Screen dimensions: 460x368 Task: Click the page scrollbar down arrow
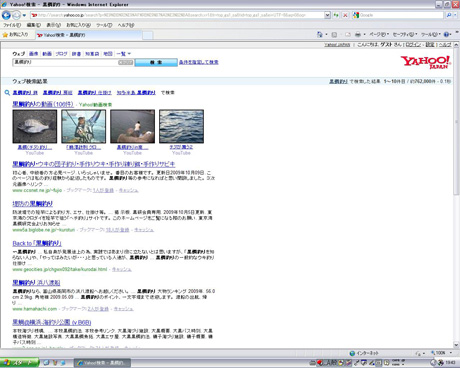(456, 345)
